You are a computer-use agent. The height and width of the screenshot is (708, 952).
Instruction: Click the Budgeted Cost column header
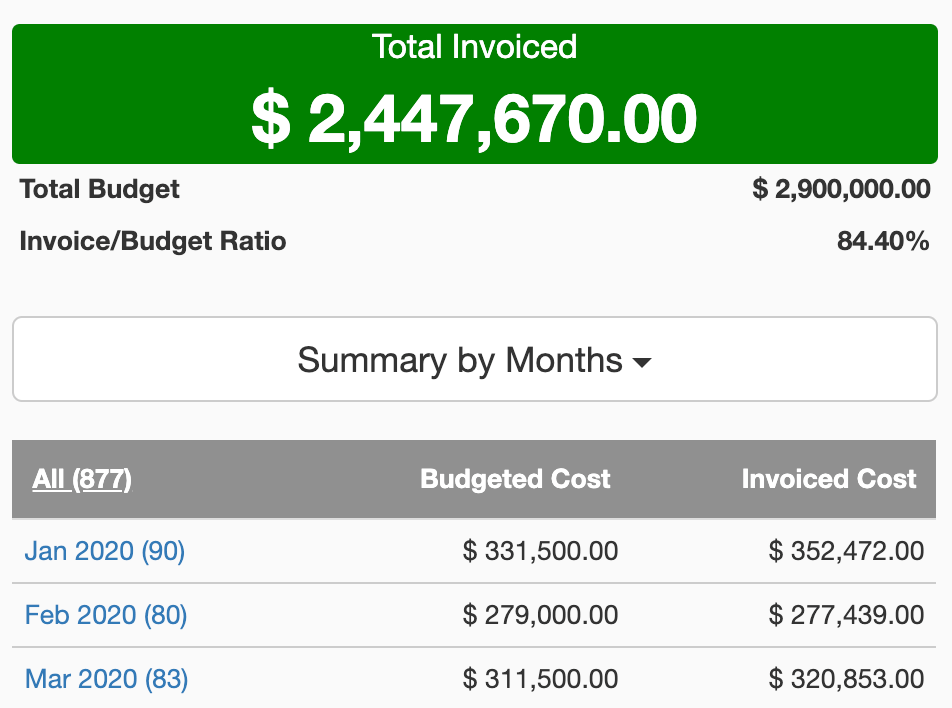(515, 479)
